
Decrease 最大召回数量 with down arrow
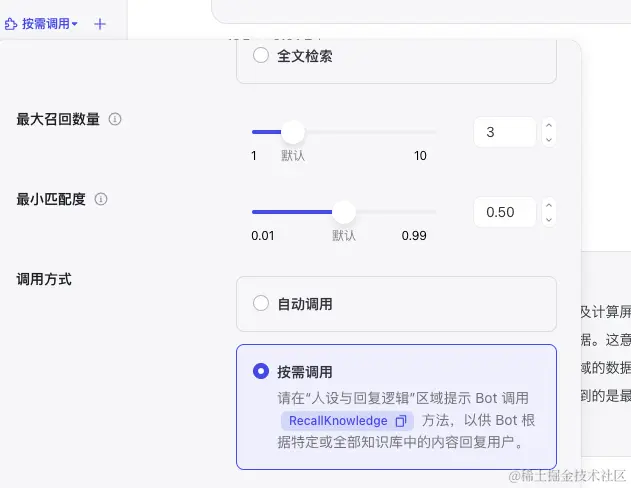click(x=548, y=139)
